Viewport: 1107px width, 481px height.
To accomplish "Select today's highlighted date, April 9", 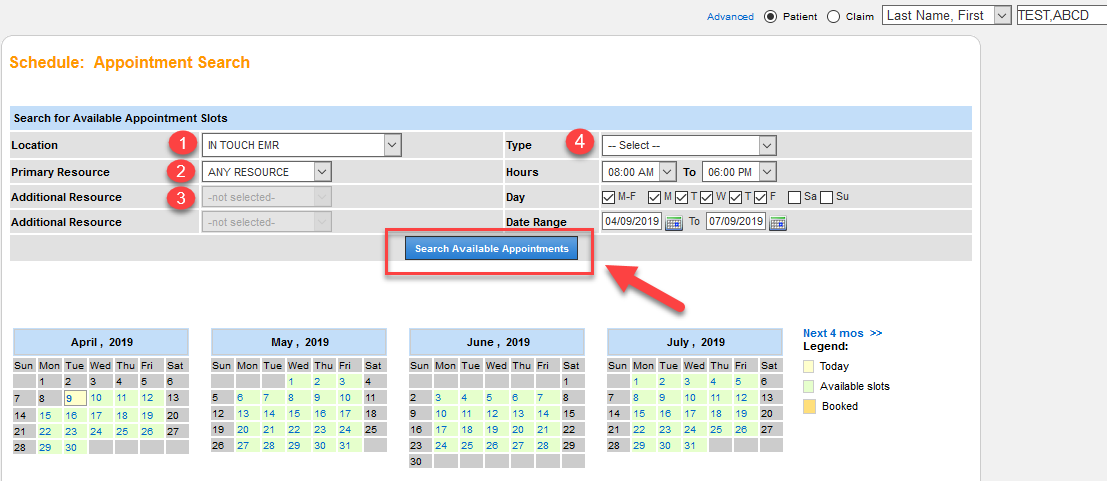I will coord(68,398).
